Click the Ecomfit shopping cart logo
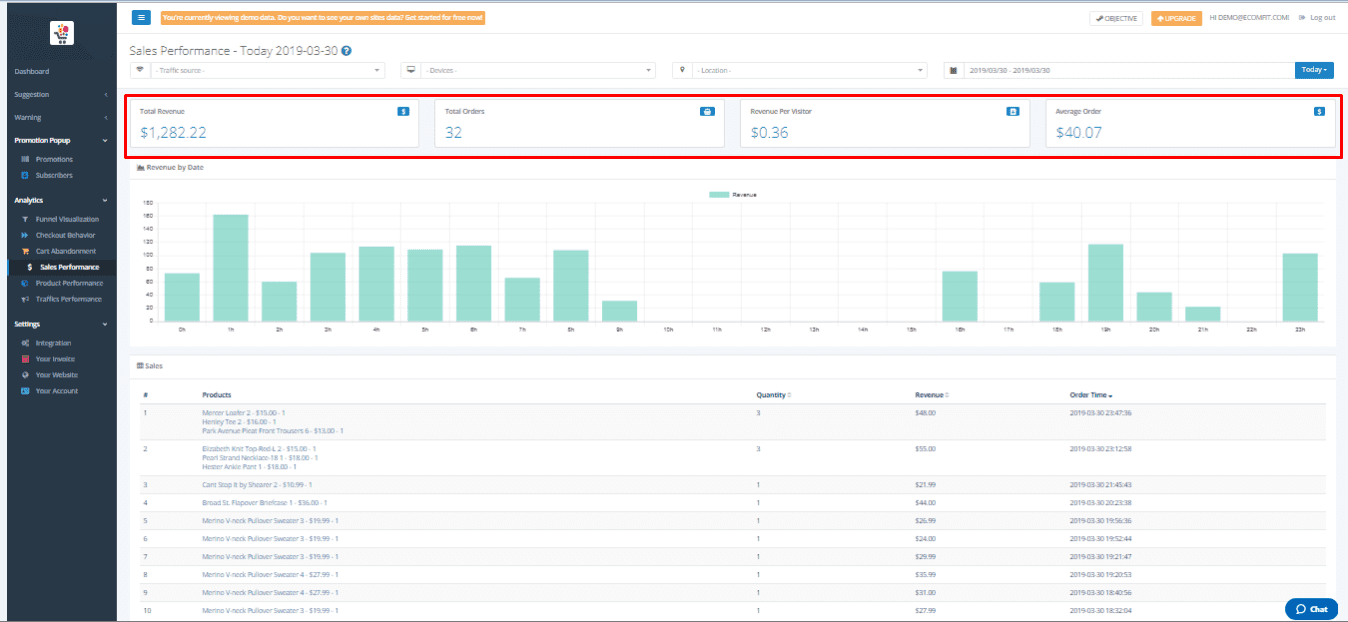1348x622 pixels. 62,33
